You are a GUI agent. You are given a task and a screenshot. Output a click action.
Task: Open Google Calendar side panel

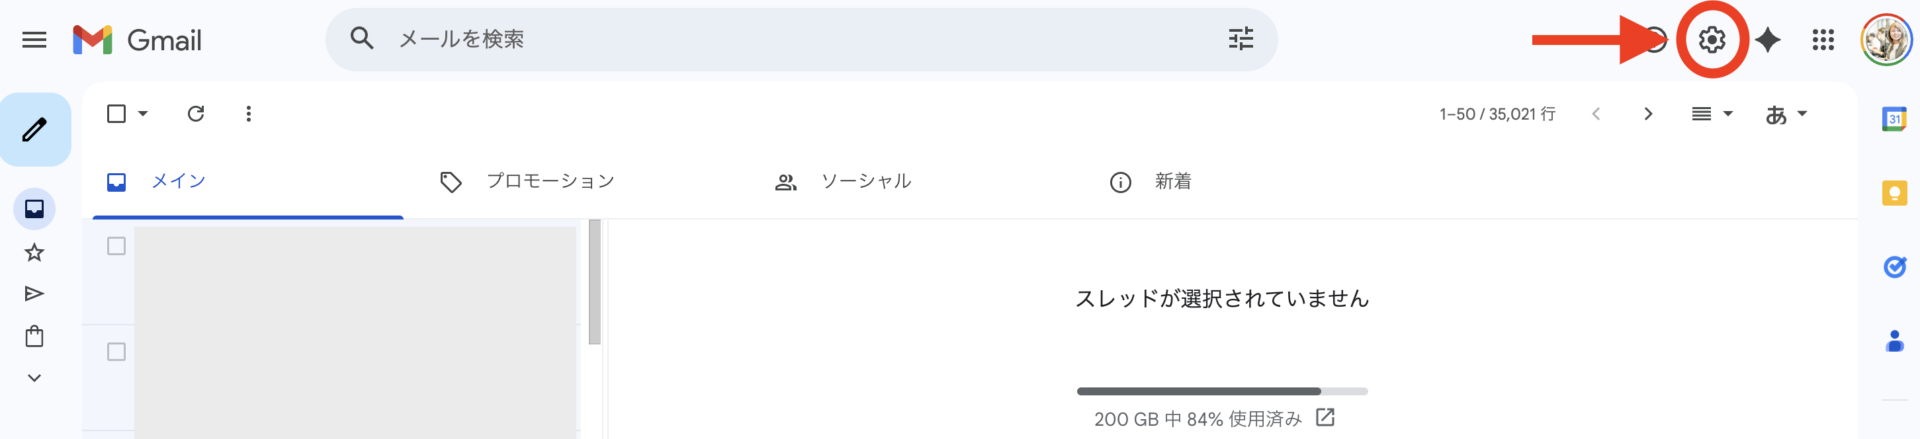1894,119
